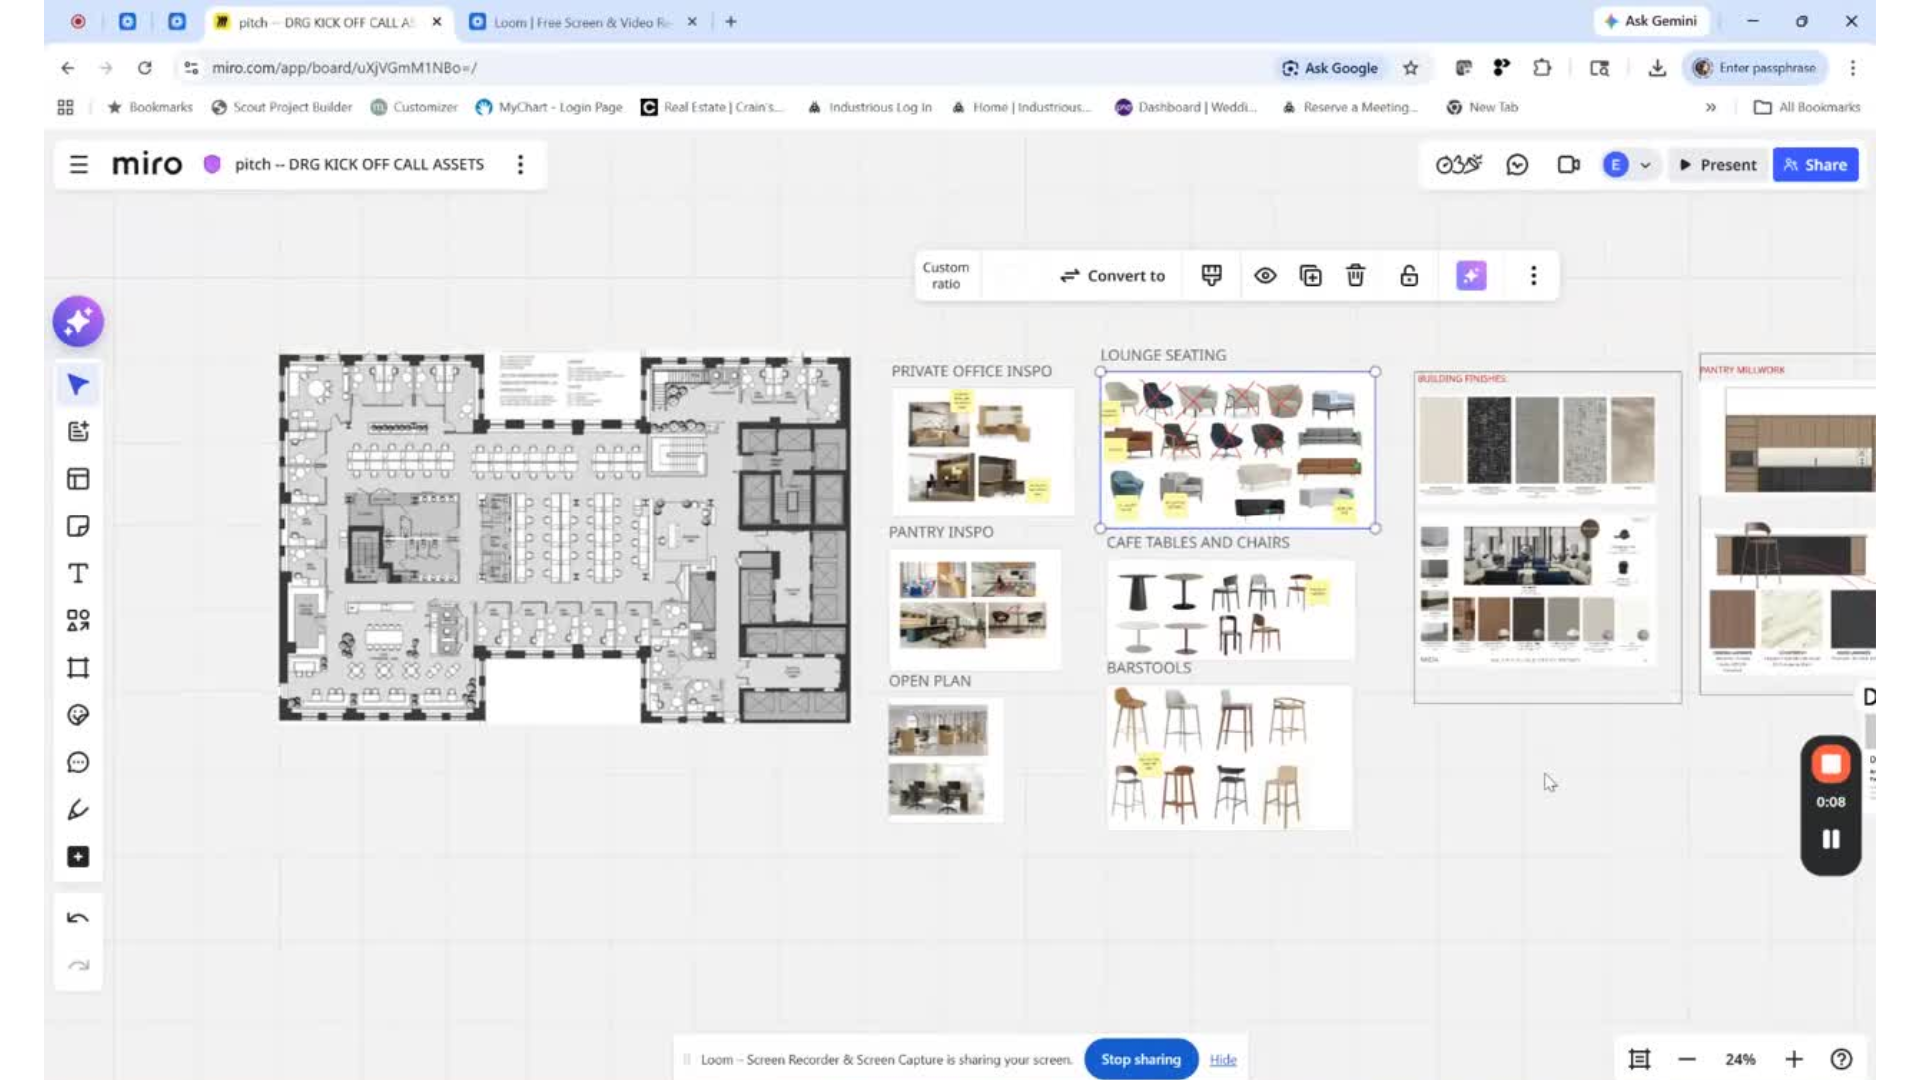The image size is (1920, 1080).
Task: Open Miro AI assistant sparkle button
Action: 78,322
